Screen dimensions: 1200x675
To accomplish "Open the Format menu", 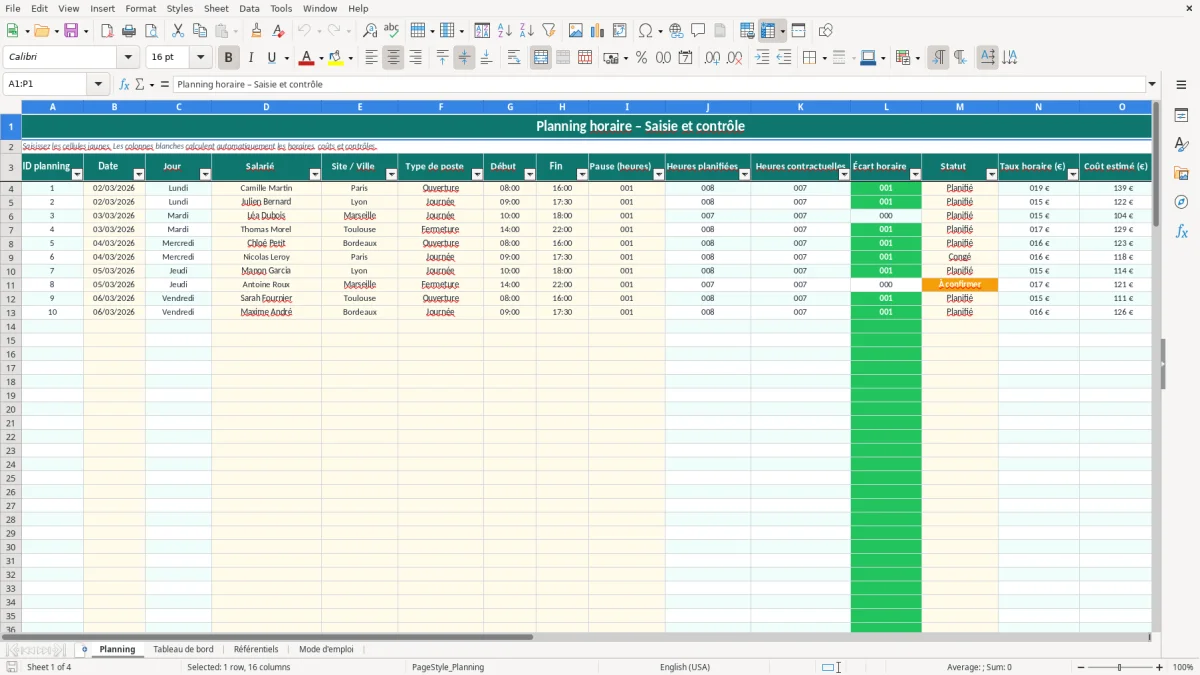I will tap(140, 8).
